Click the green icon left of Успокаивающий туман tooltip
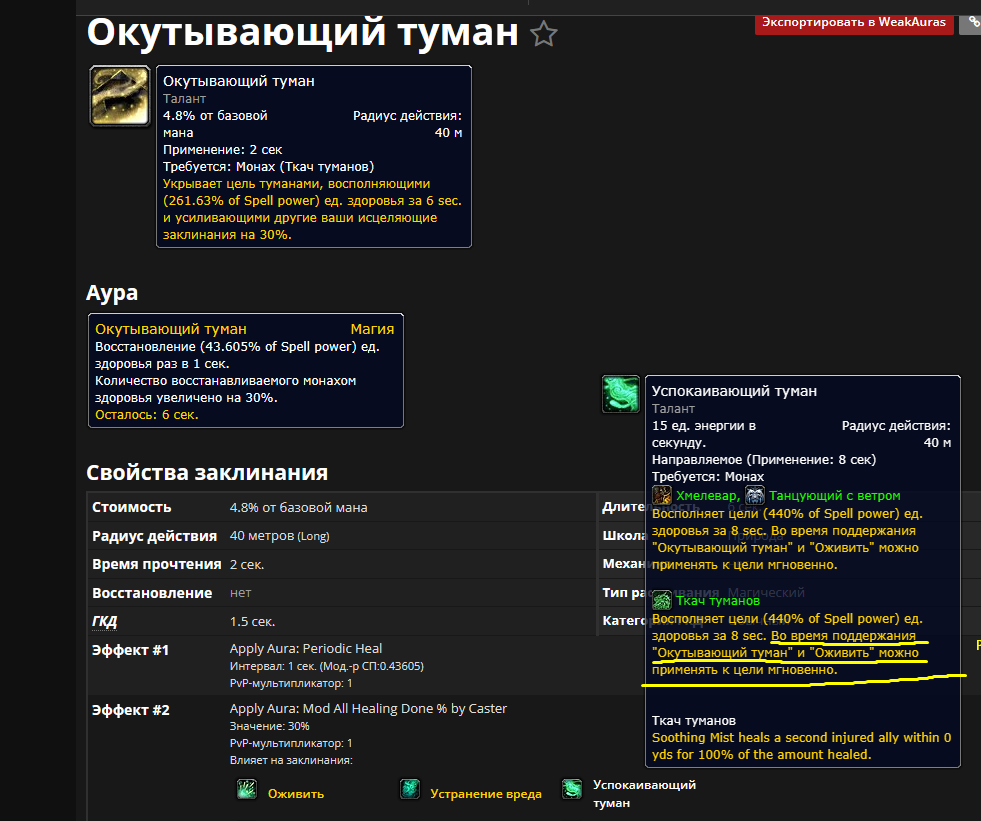Screen dimensions: 981x821 coord(621,394)
